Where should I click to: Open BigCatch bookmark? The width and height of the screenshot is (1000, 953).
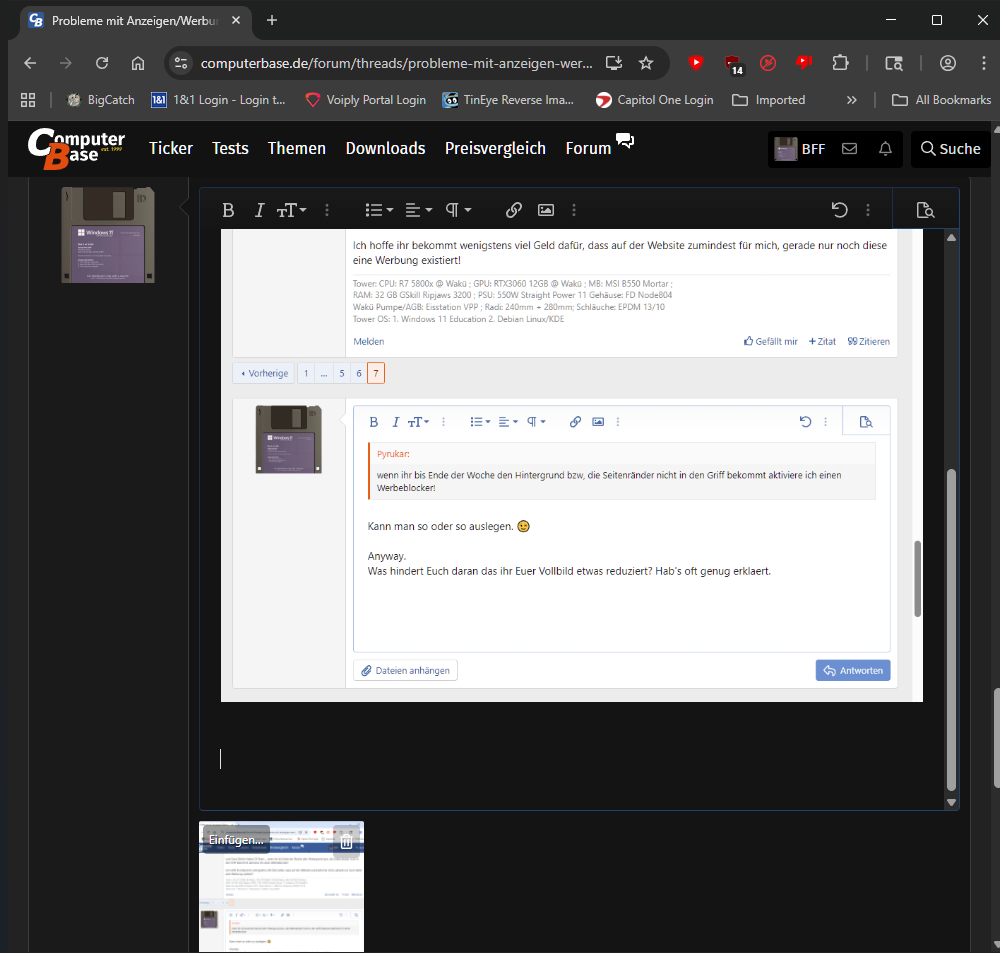tap(101, 100)
